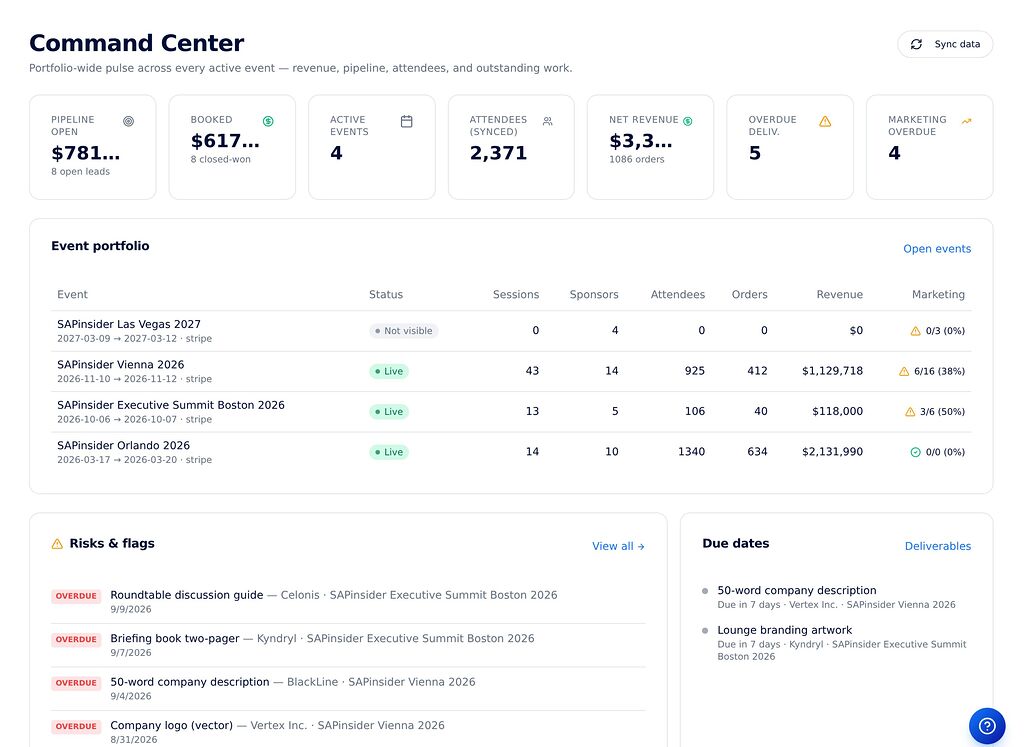Click warning icon next to 0/3 (0%)
1024x747 pixels.
coord(916,331)
